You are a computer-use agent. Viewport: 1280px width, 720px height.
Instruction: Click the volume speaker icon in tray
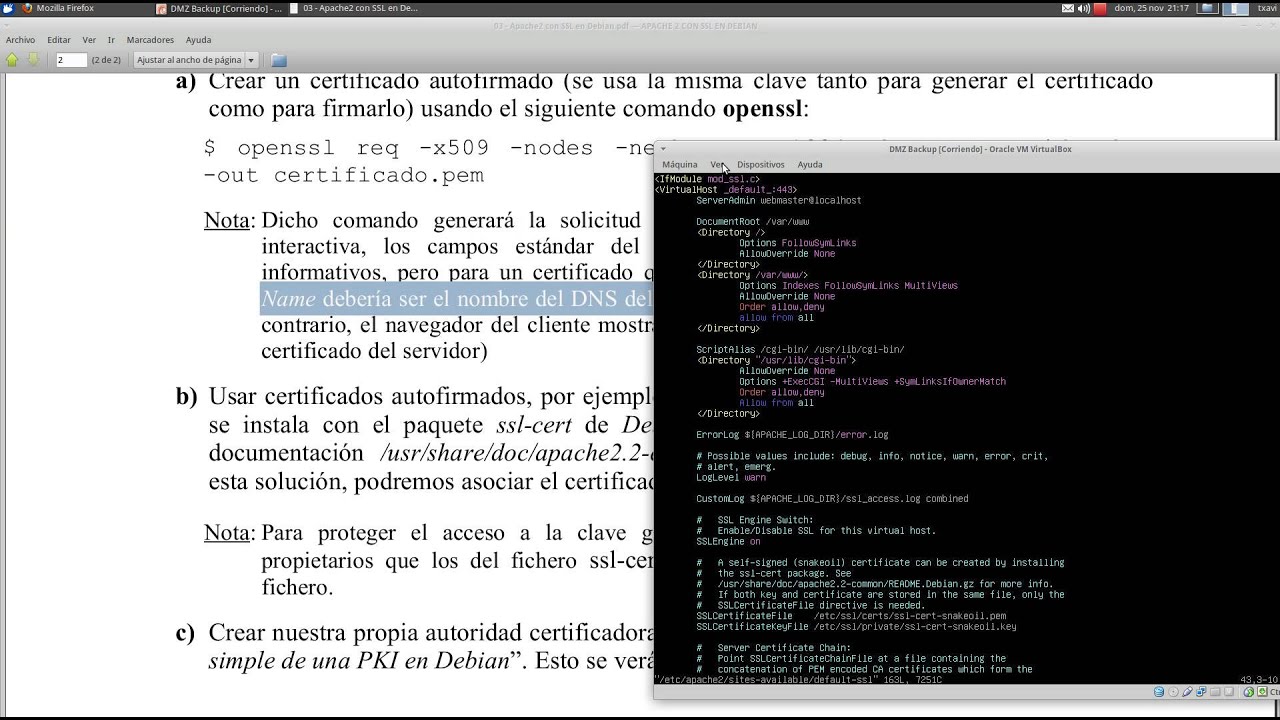1085,8
